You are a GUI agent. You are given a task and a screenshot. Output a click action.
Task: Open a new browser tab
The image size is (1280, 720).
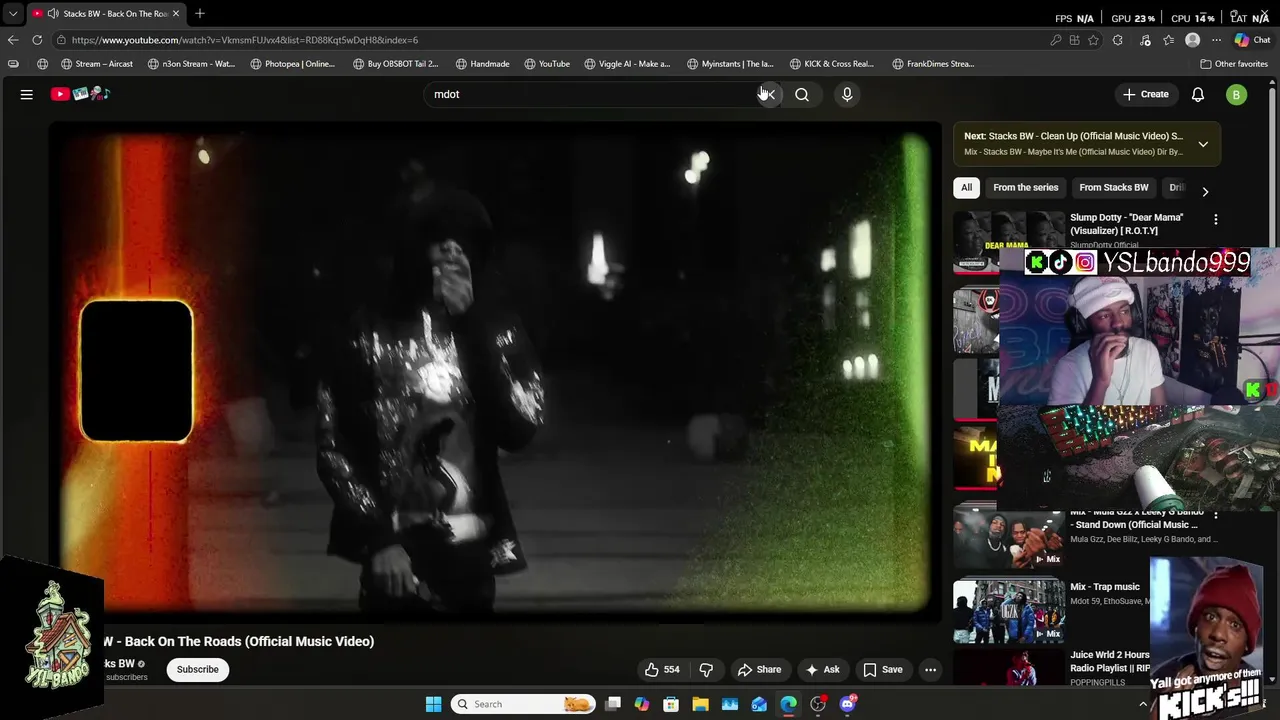200,13
